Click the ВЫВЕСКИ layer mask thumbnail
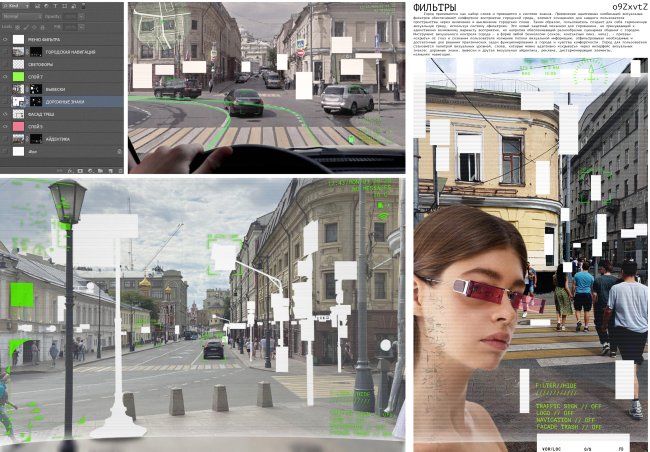650x452 pixels. pos(35,89)
